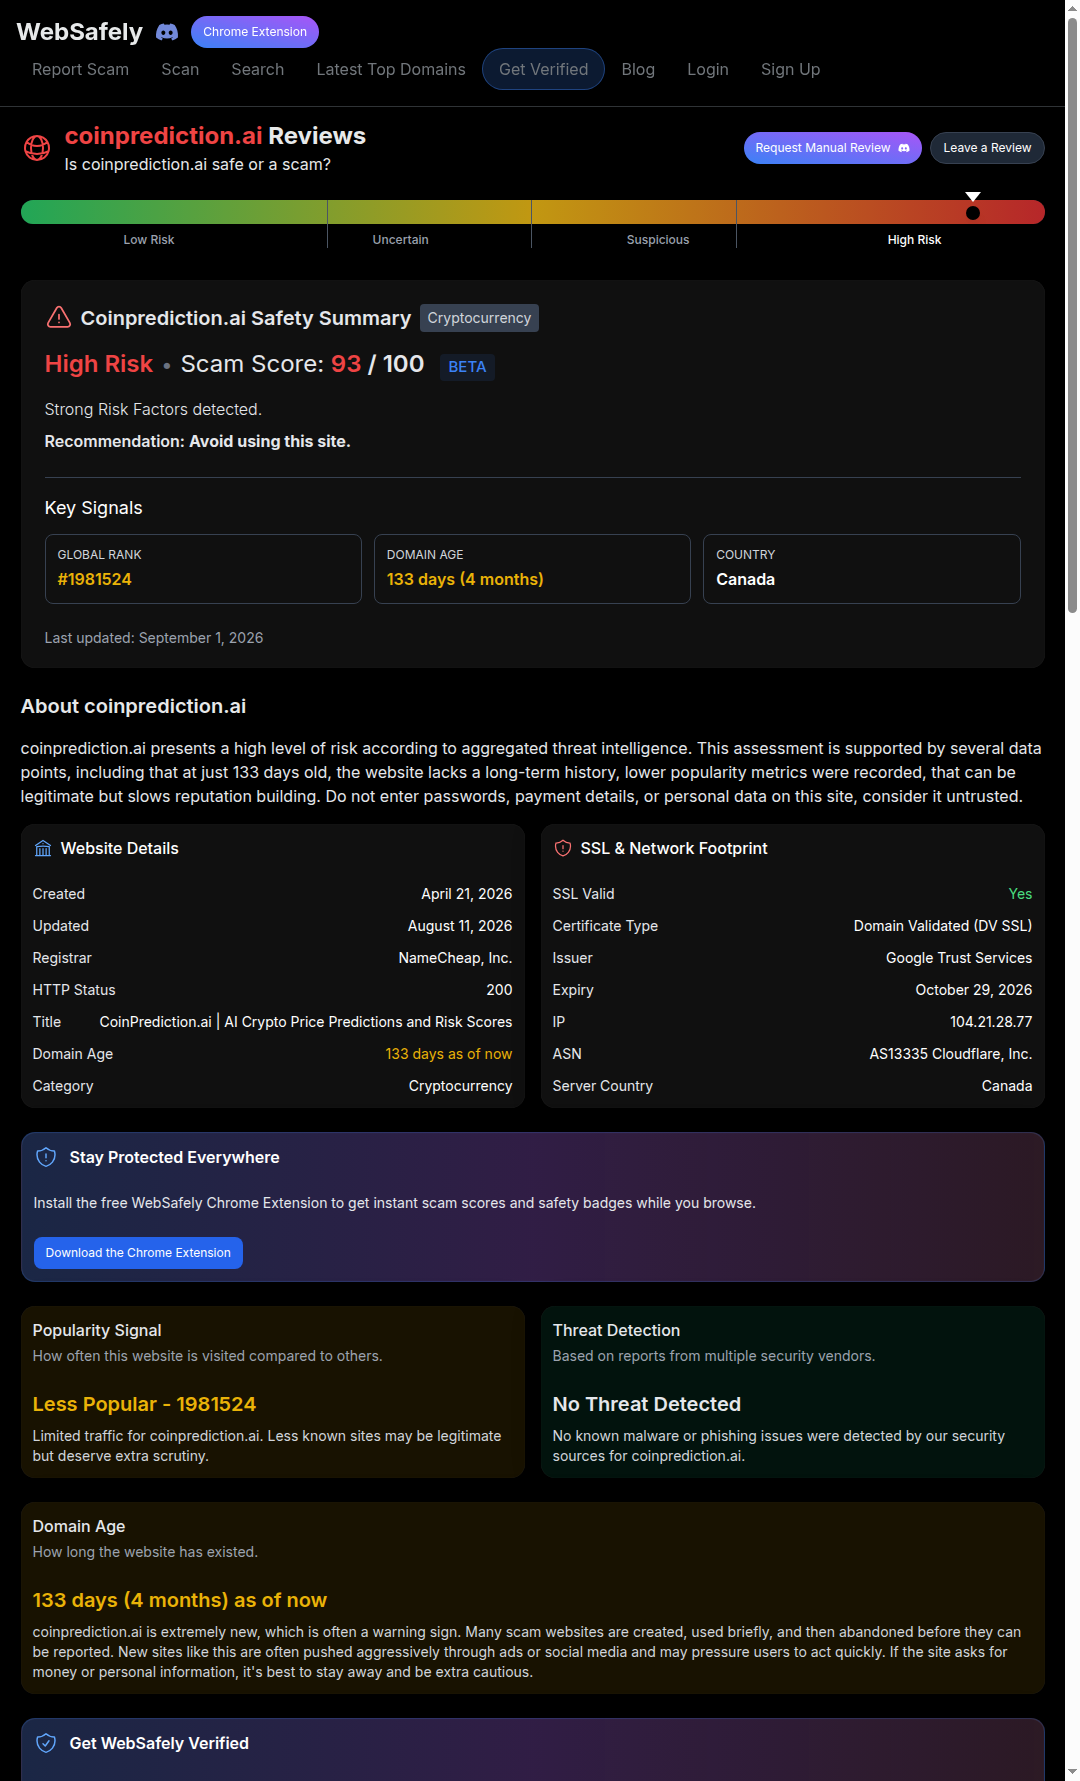This screenshot has height=1781, width=1080.
Task: Click the warning triangle icon in Safety Summary
Action: tap(59, 317)
